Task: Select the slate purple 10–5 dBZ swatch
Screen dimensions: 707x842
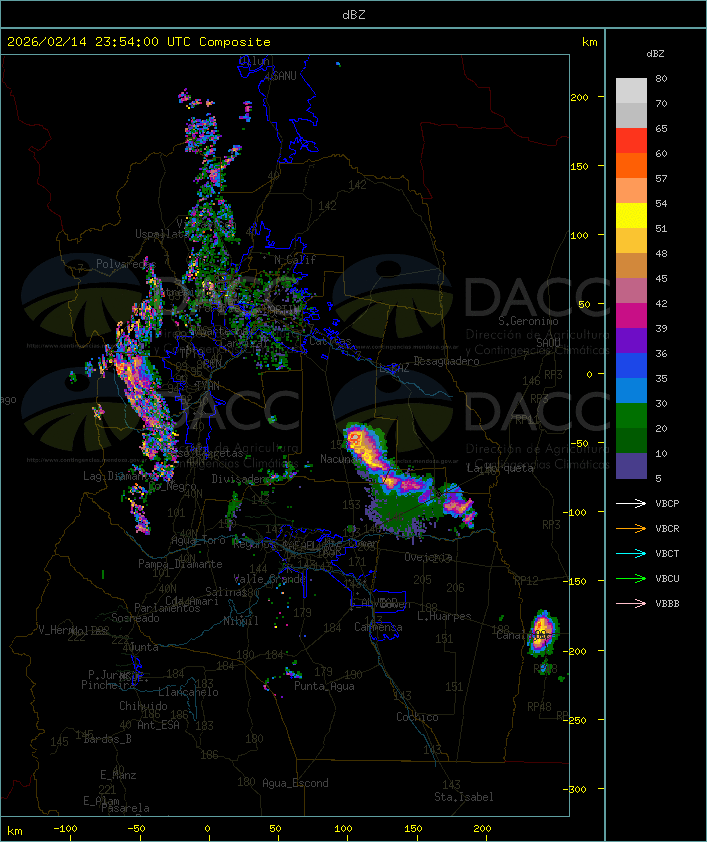Action: pyautogui.click(x=631, y=465)
